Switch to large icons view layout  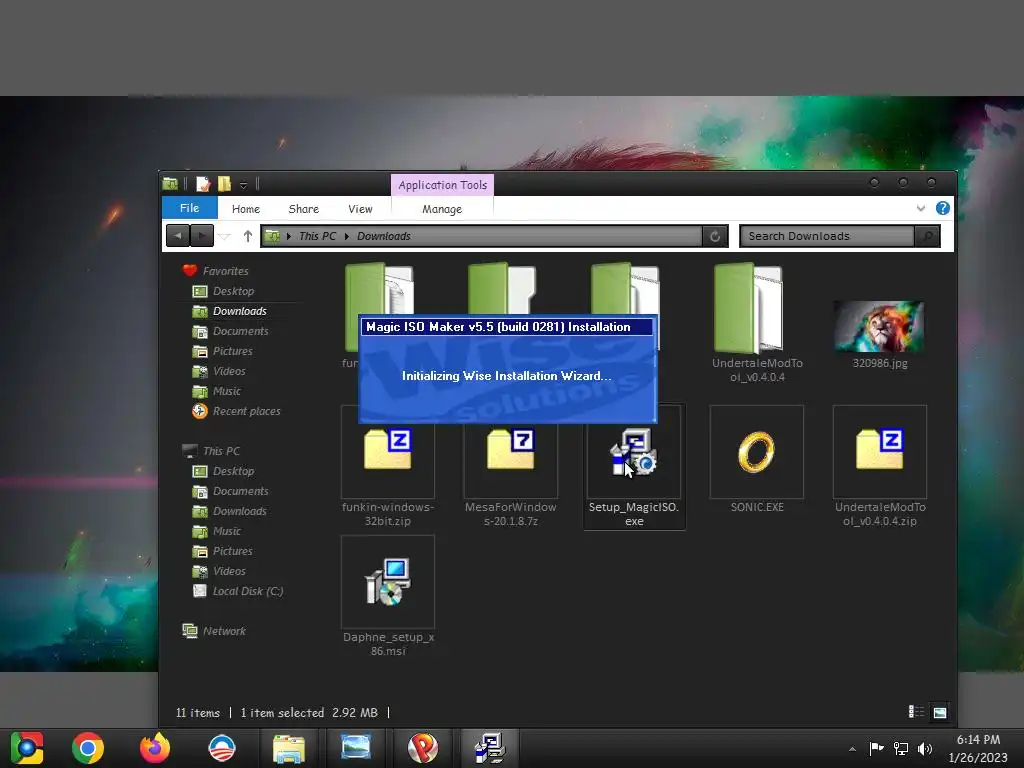940,712
